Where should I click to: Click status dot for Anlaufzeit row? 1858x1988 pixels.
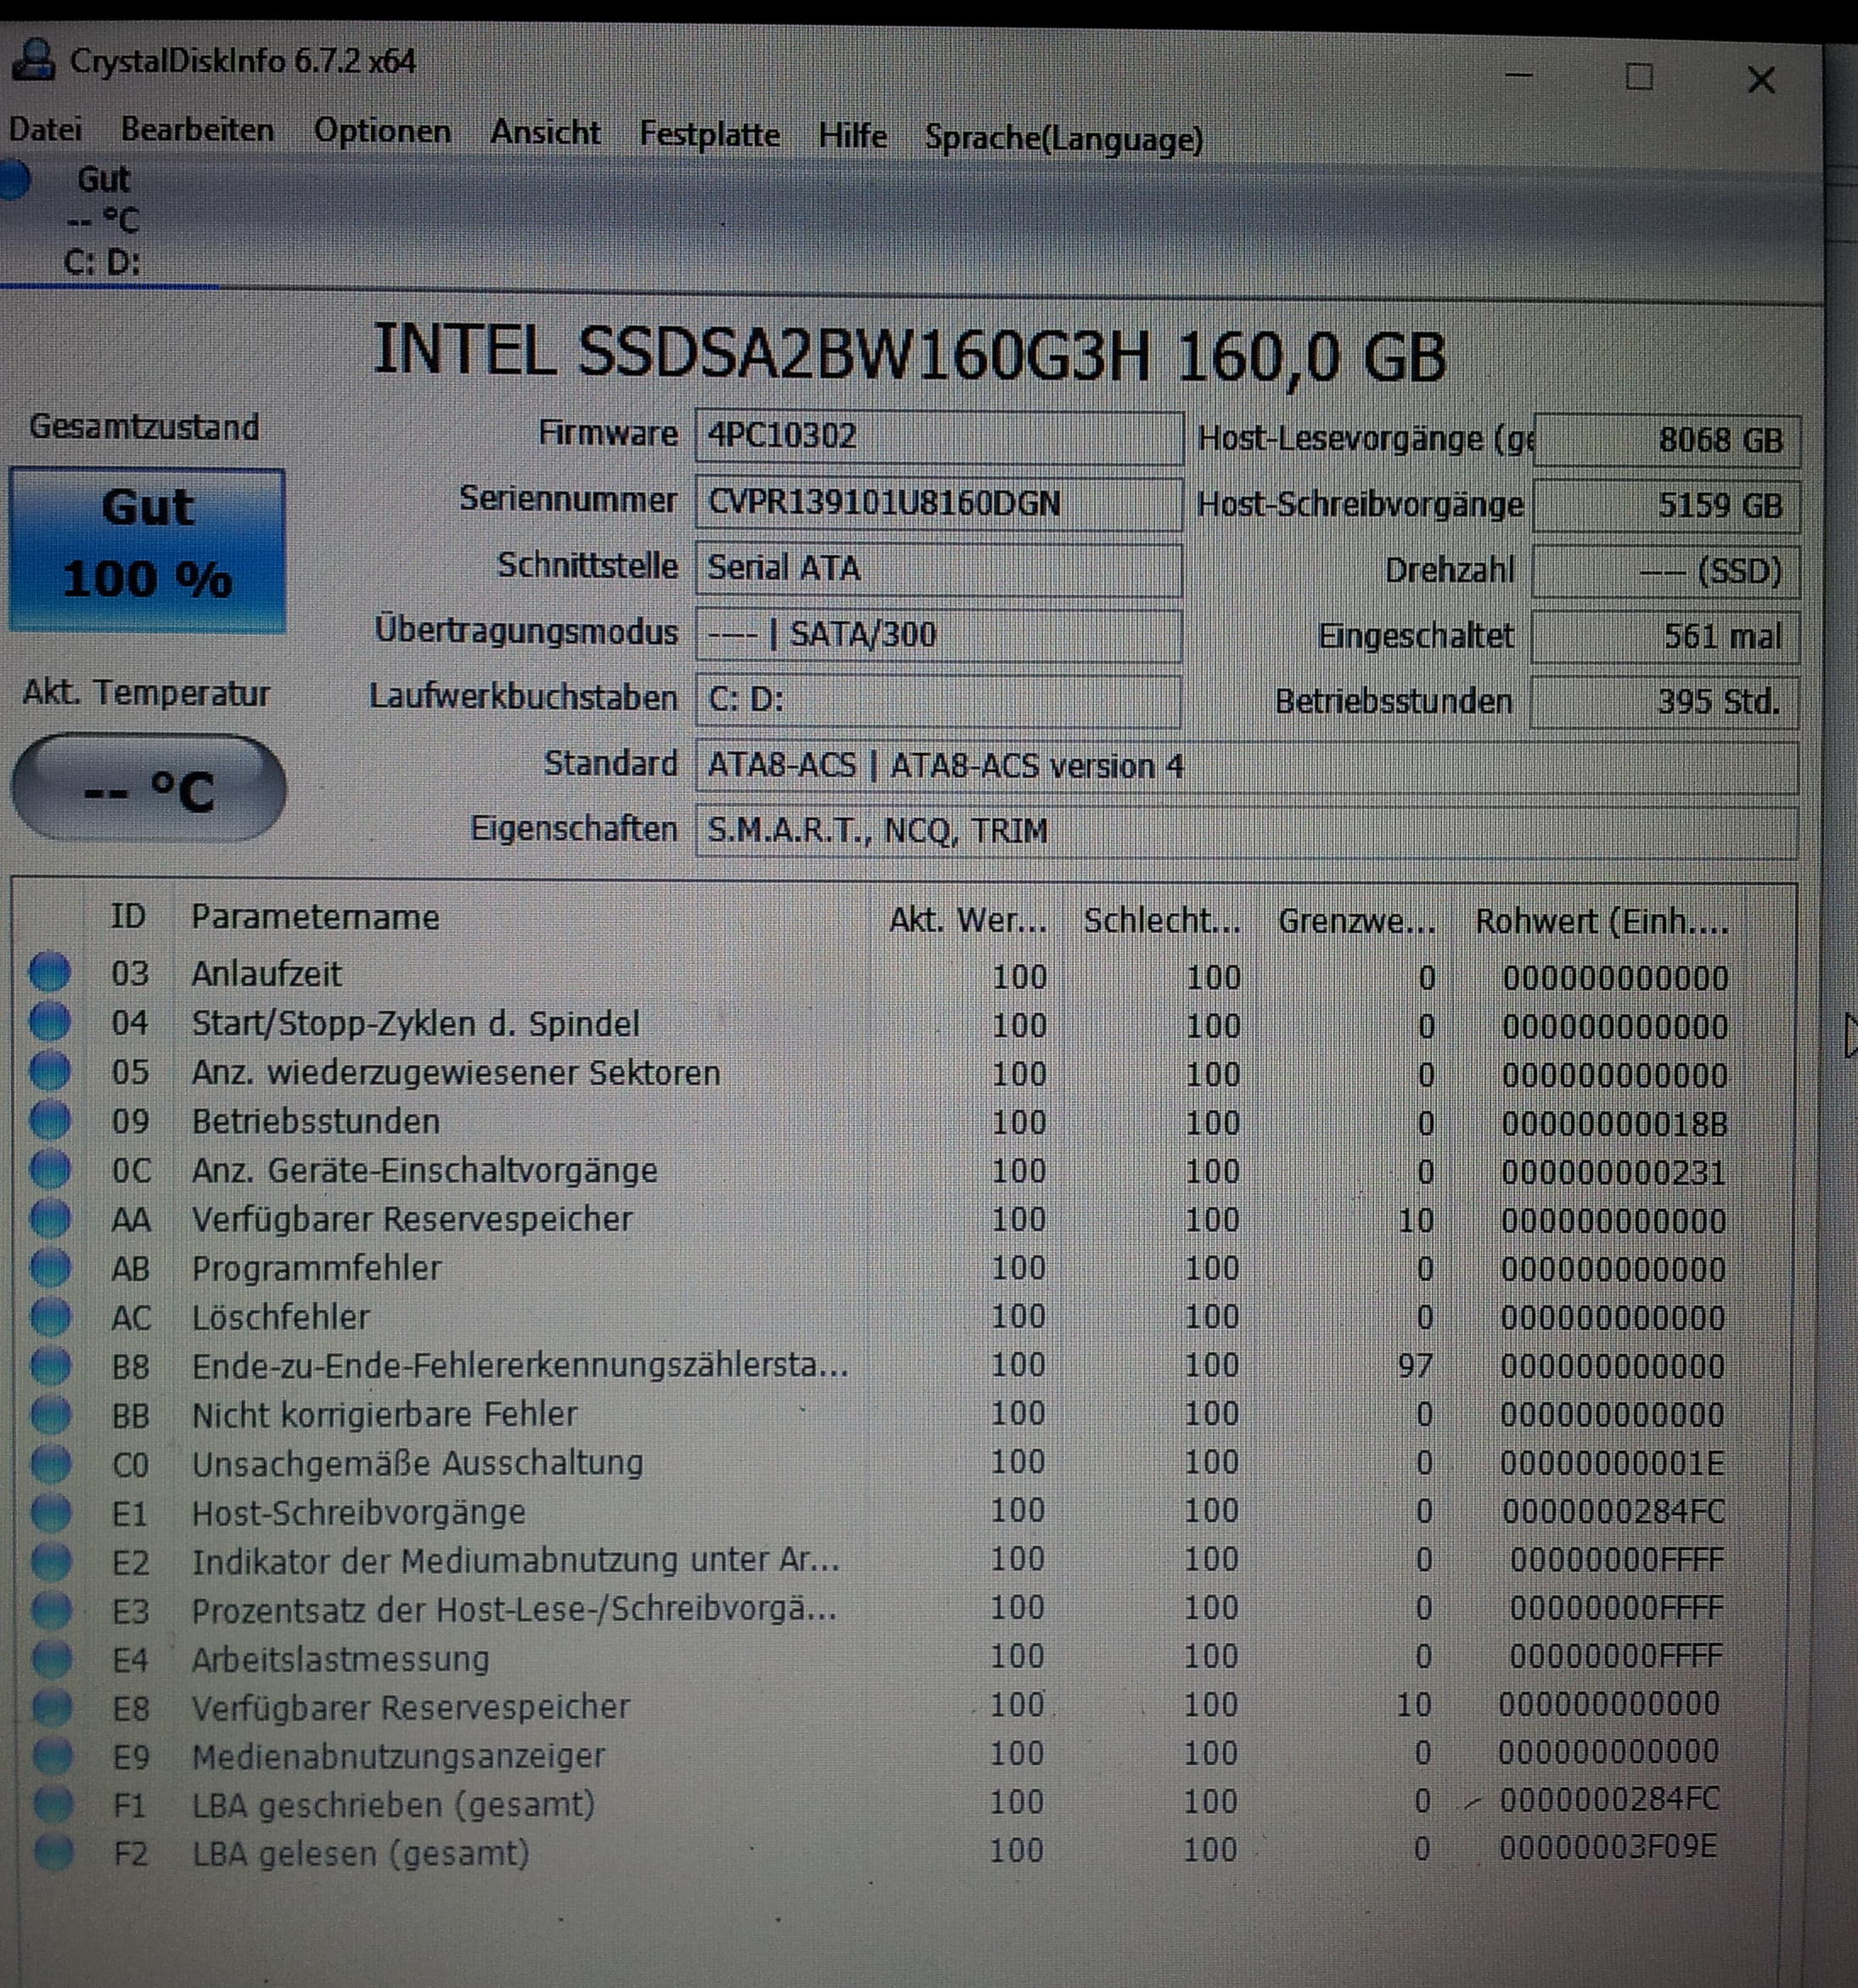click(49, 971)
